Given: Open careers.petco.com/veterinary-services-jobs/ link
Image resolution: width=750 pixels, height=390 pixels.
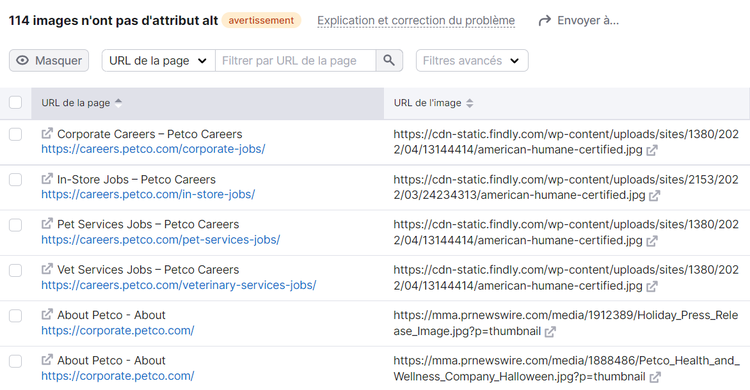Looking at the screenshot, I should click(x=178, y=285).
